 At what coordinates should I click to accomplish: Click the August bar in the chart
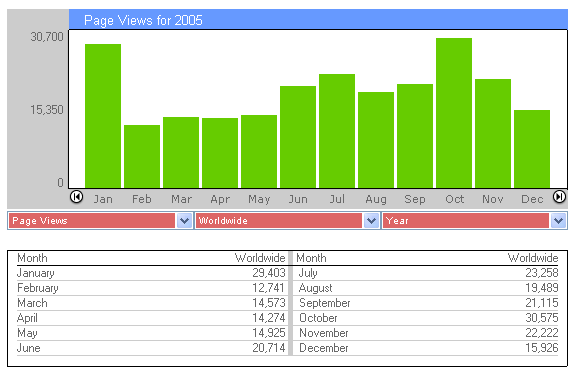pyautogui.click(x=376, y=140)
